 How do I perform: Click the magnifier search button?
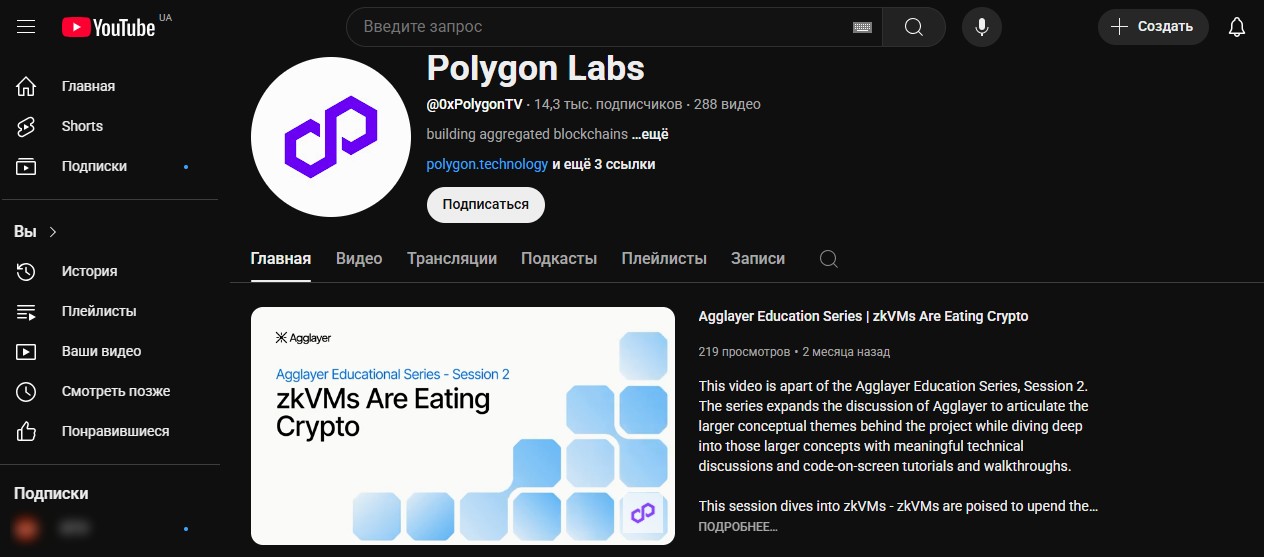click(x=913, y=27)
